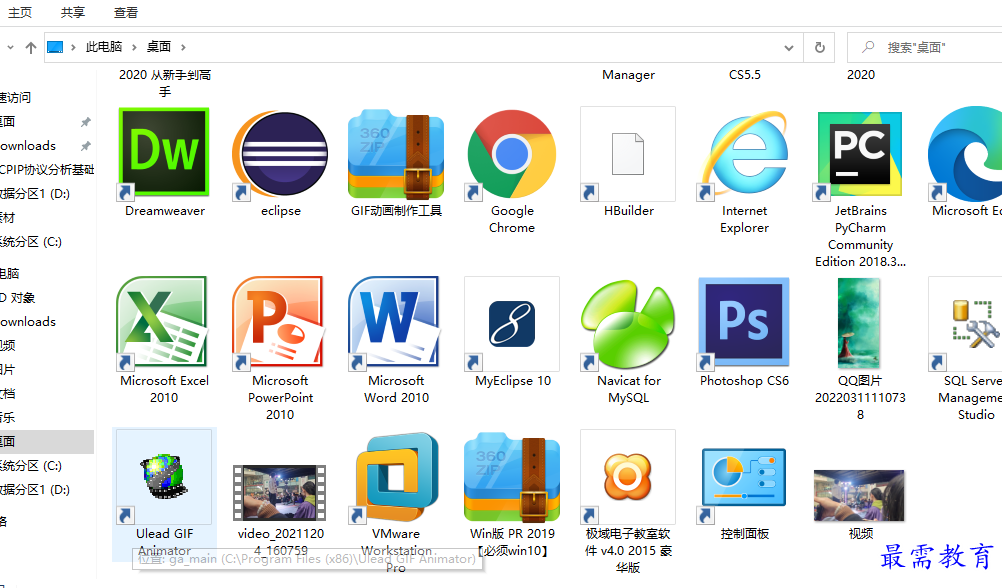Select the JetBrains PyCharm Community Edition icon
This screenshot has width=1002, height=588.
click(x=860, y=154)
